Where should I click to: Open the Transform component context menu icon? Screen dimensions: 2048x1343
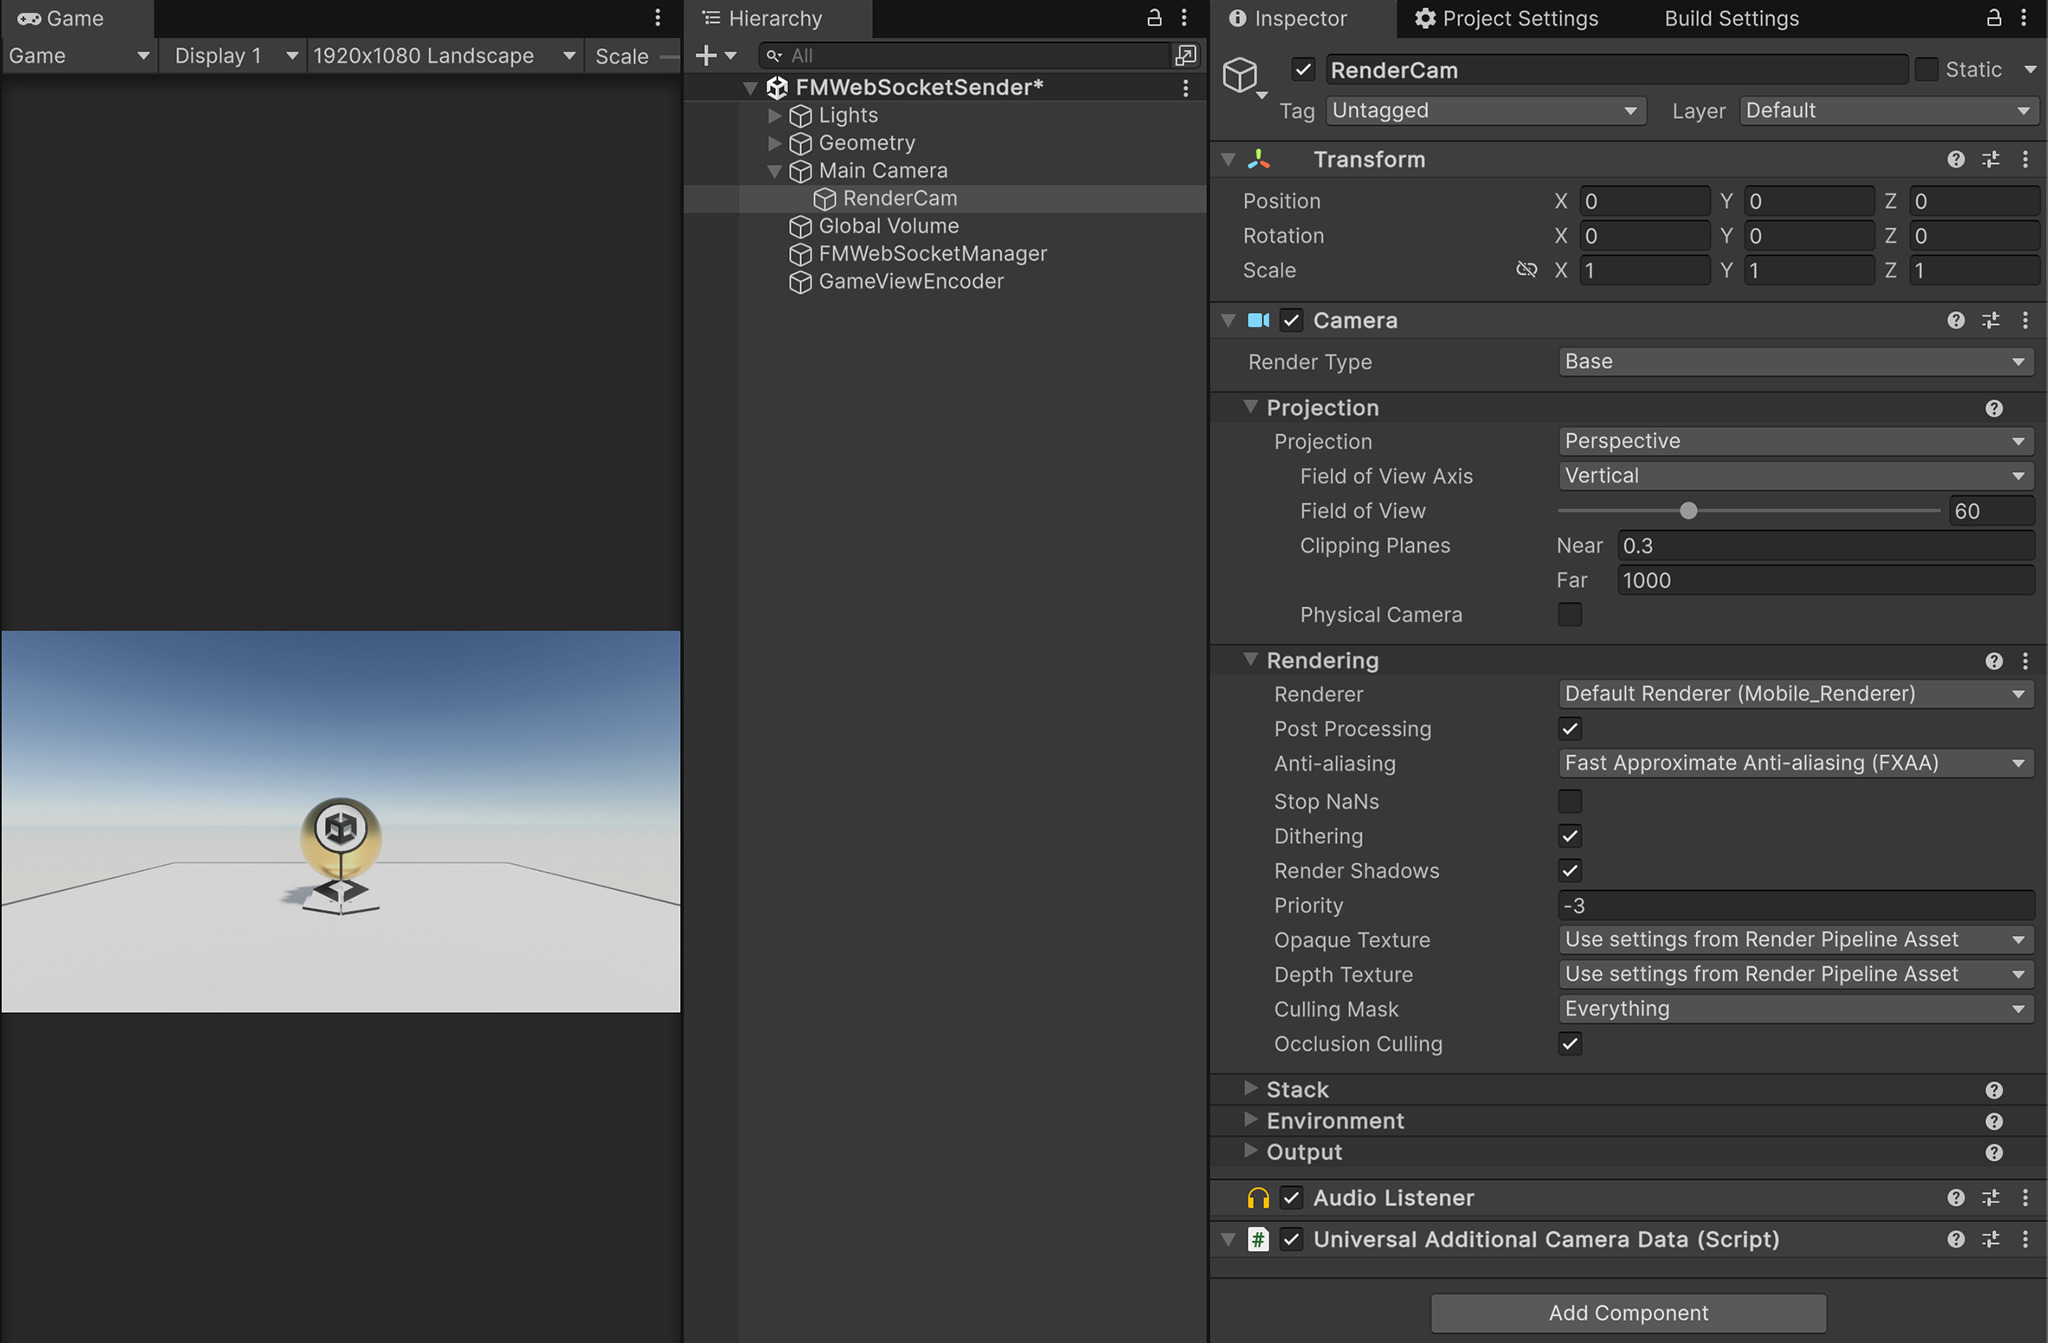click(2026, 159)
